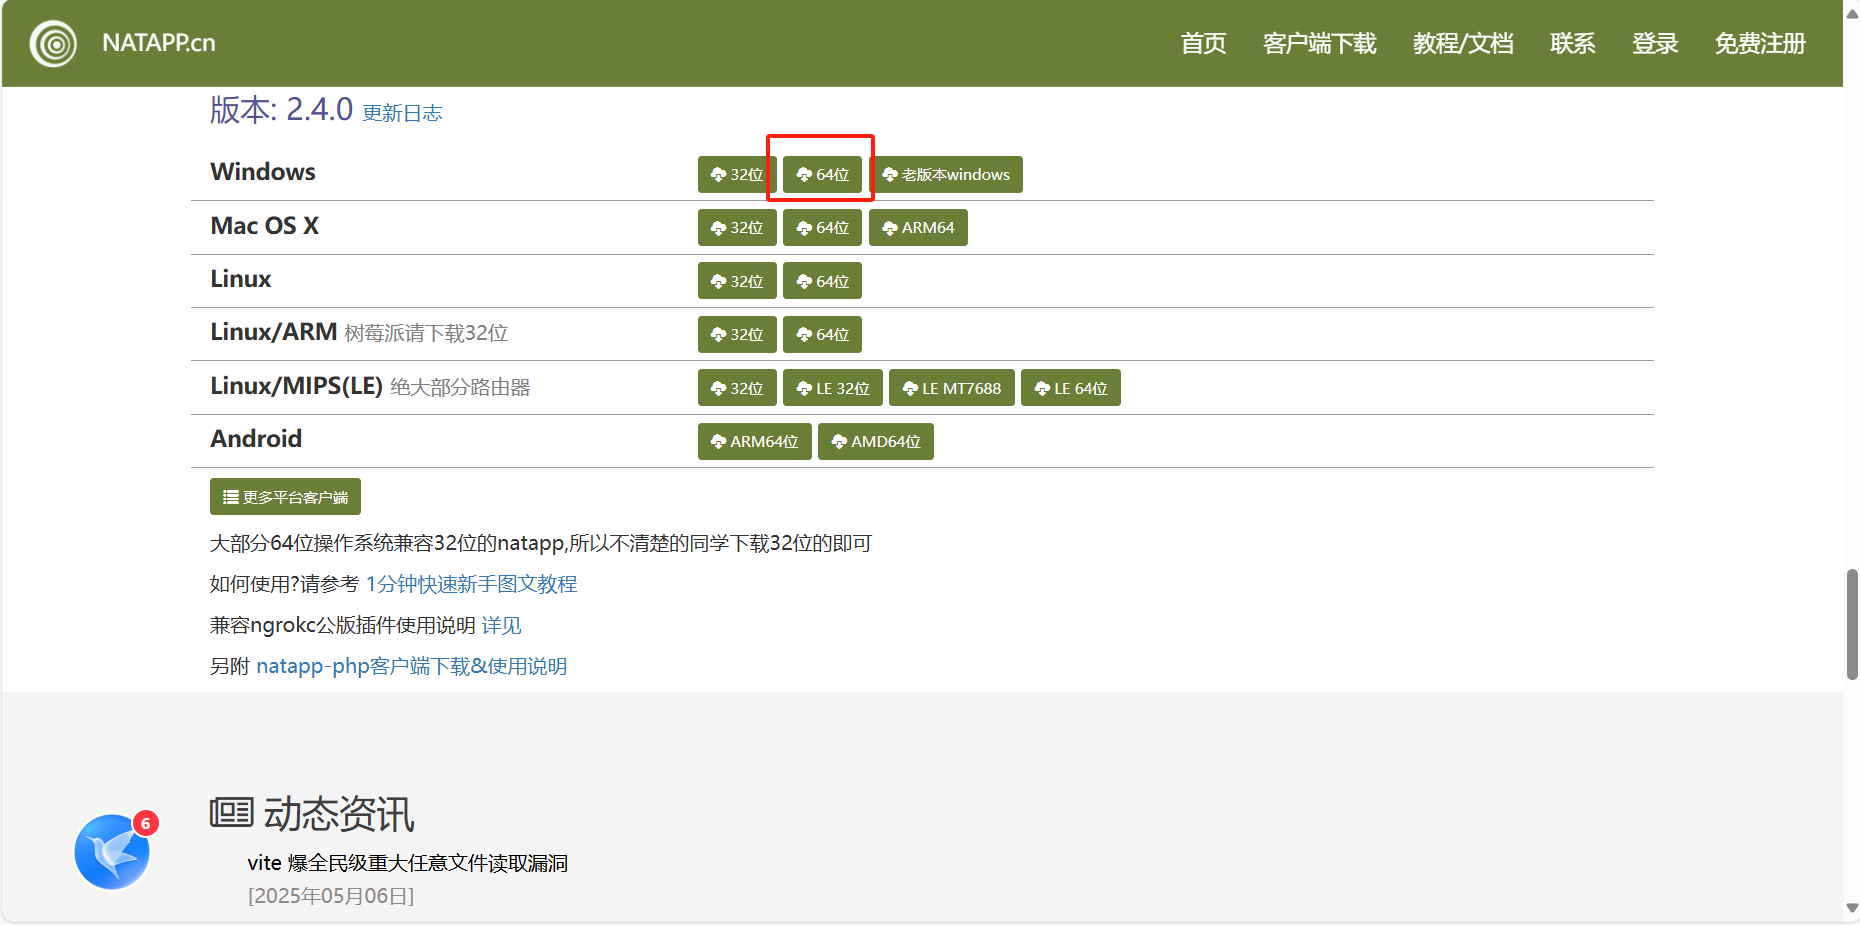Open the 更新日志 changelog link
This screenshot has height=925, width=1860.
point(402,113)
